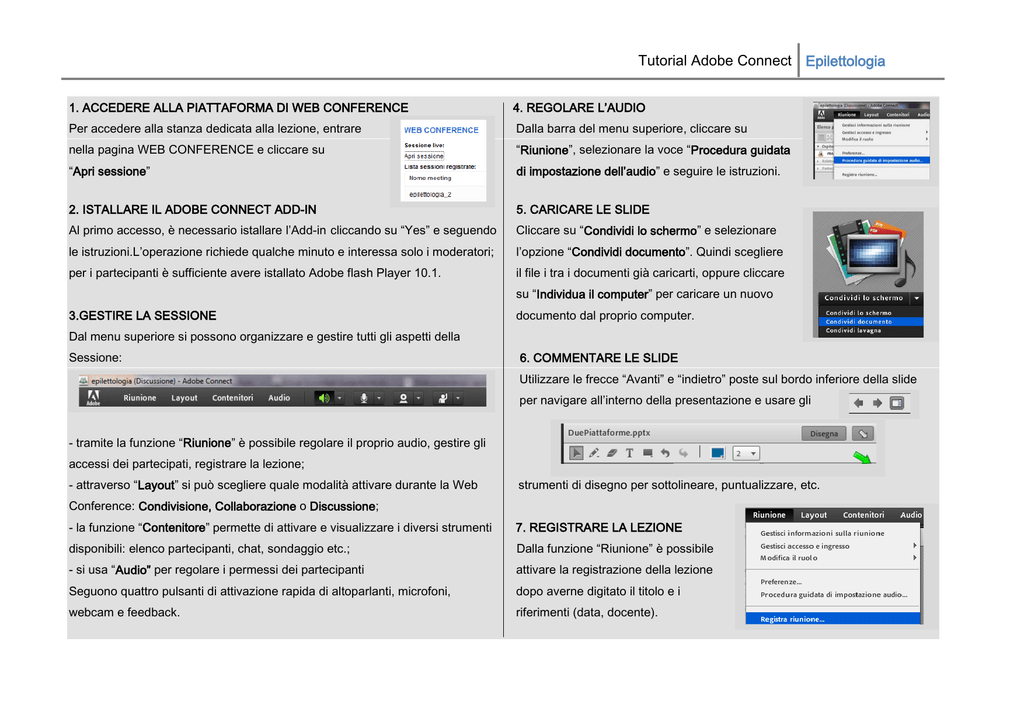This screenshot has height=725, width=1024.
Task: Click Contenitori beside section 7's open Riunione menu
Action: click(863, 515)
